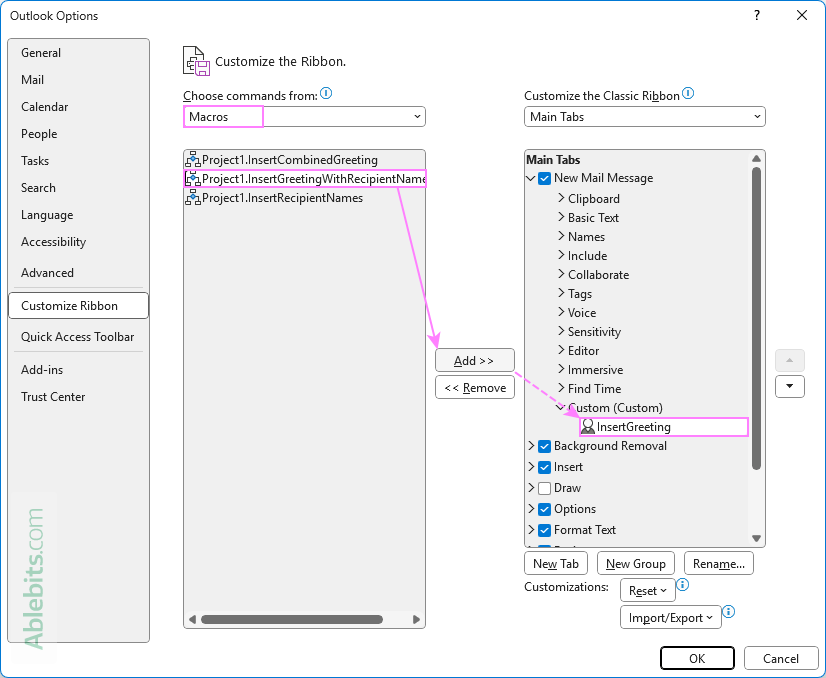This screenshot has height=678, width=826.
Task: Open the Main Tabs ribbon dropdown
Action: click(644, 116)
